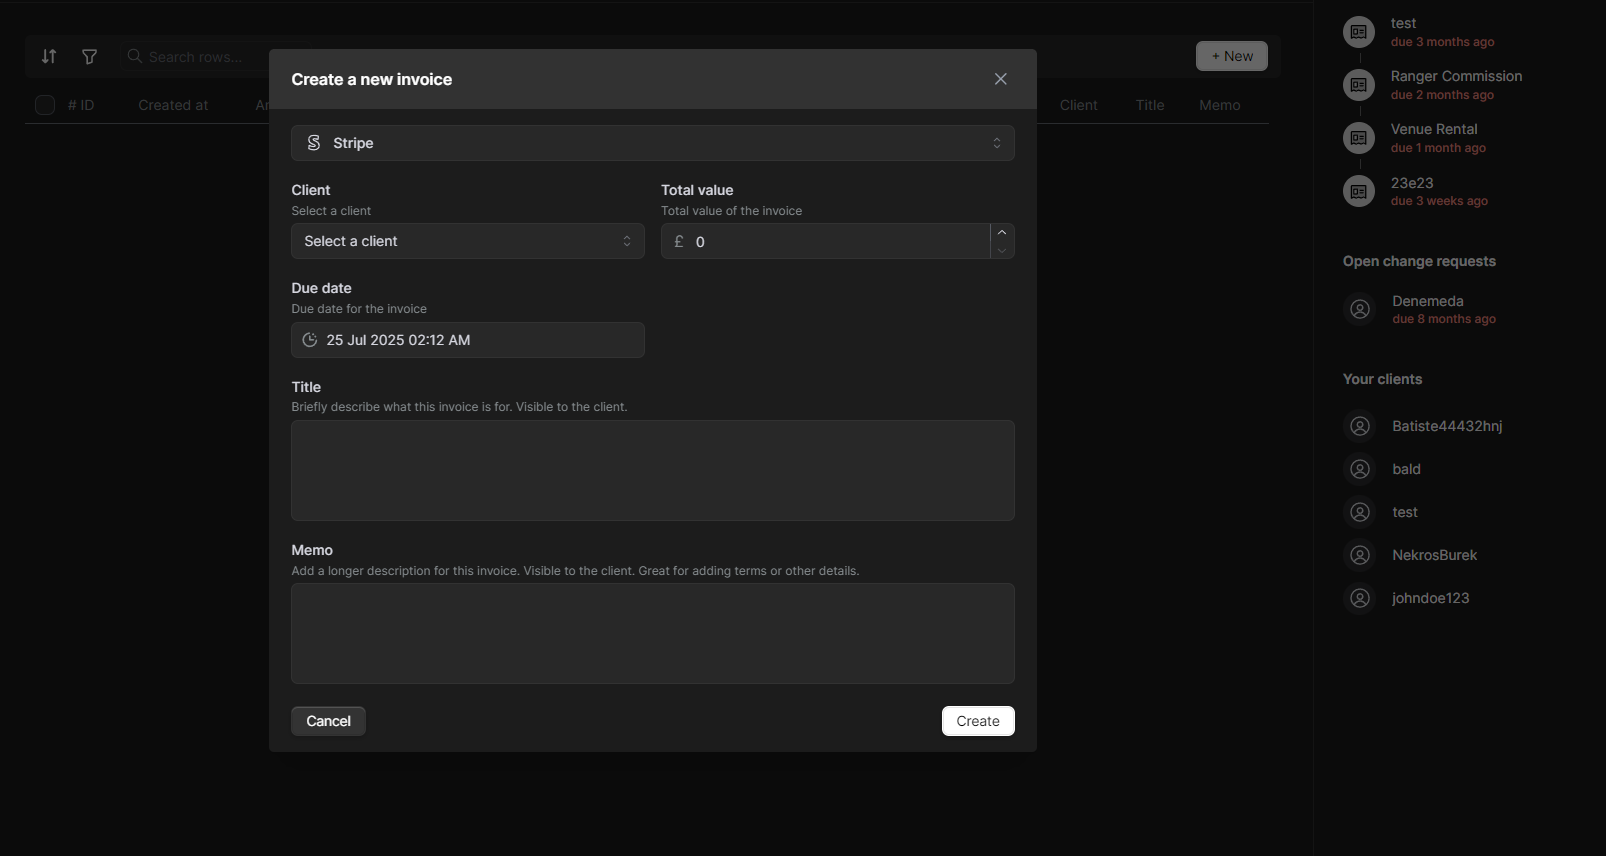The height and width of the screenshot is (856, 1606).
Task: Click the sort rows icon
Action: coord(49,56)
